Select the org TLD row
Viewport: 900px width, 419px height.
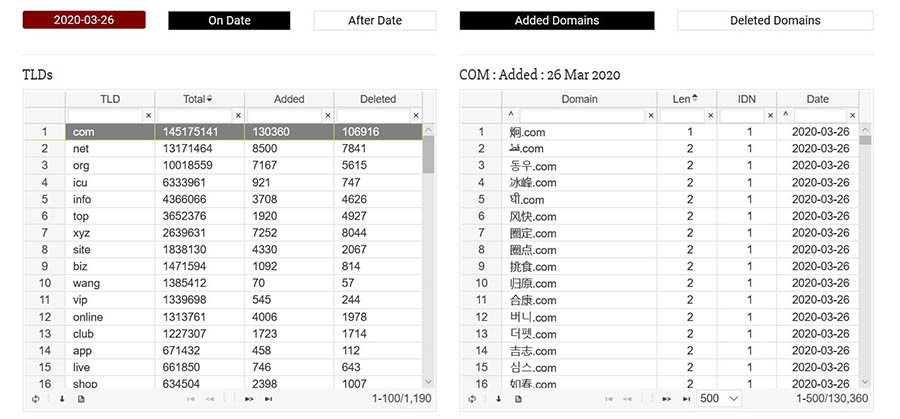[223, 165]
